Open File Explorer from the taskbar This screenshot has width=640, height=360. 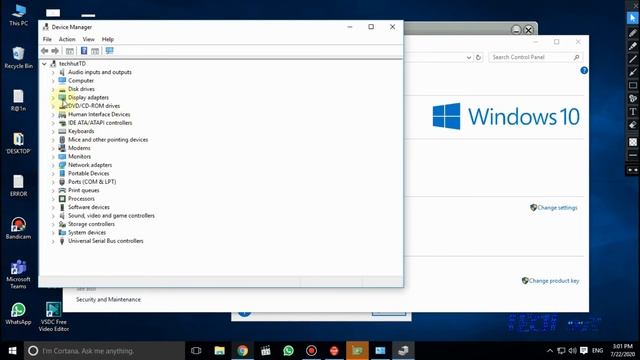click(220, 351)
